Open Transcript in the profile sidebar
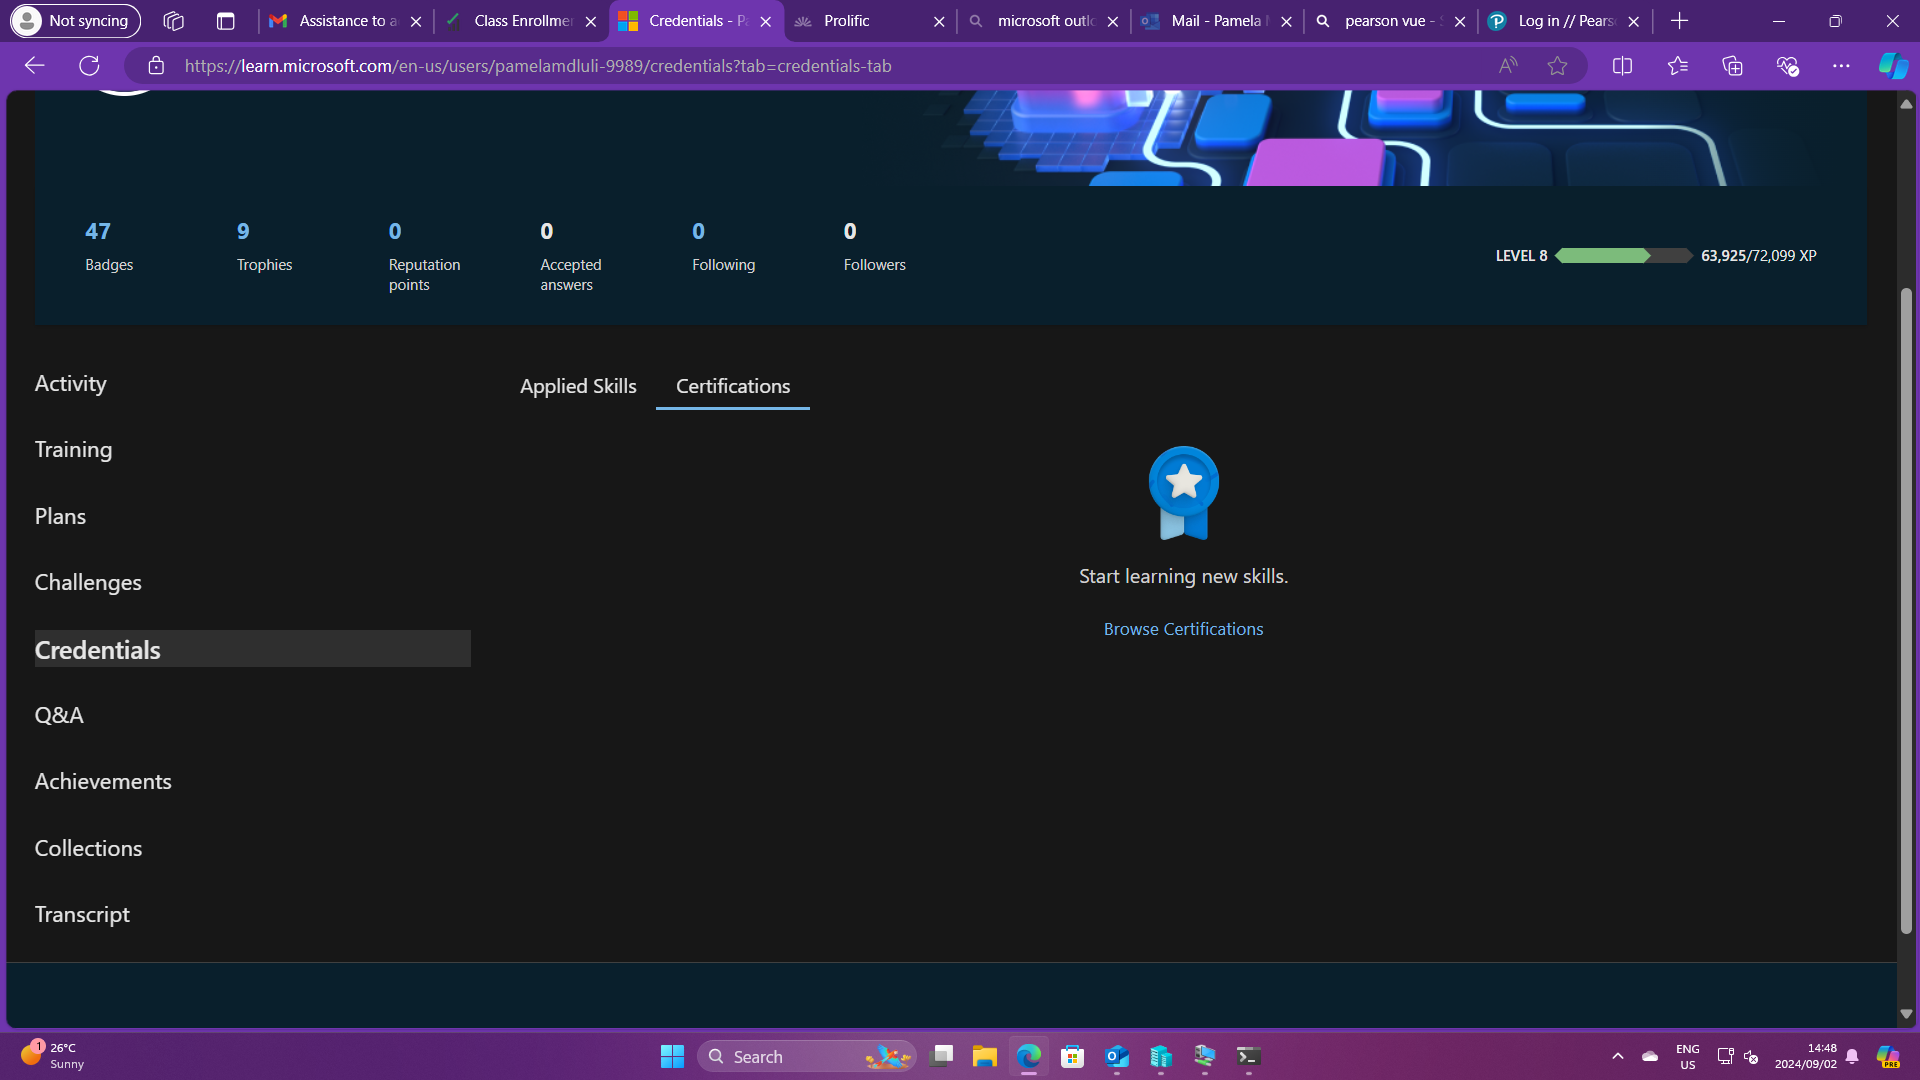The image size is (1920, 1080). point(82,915)
